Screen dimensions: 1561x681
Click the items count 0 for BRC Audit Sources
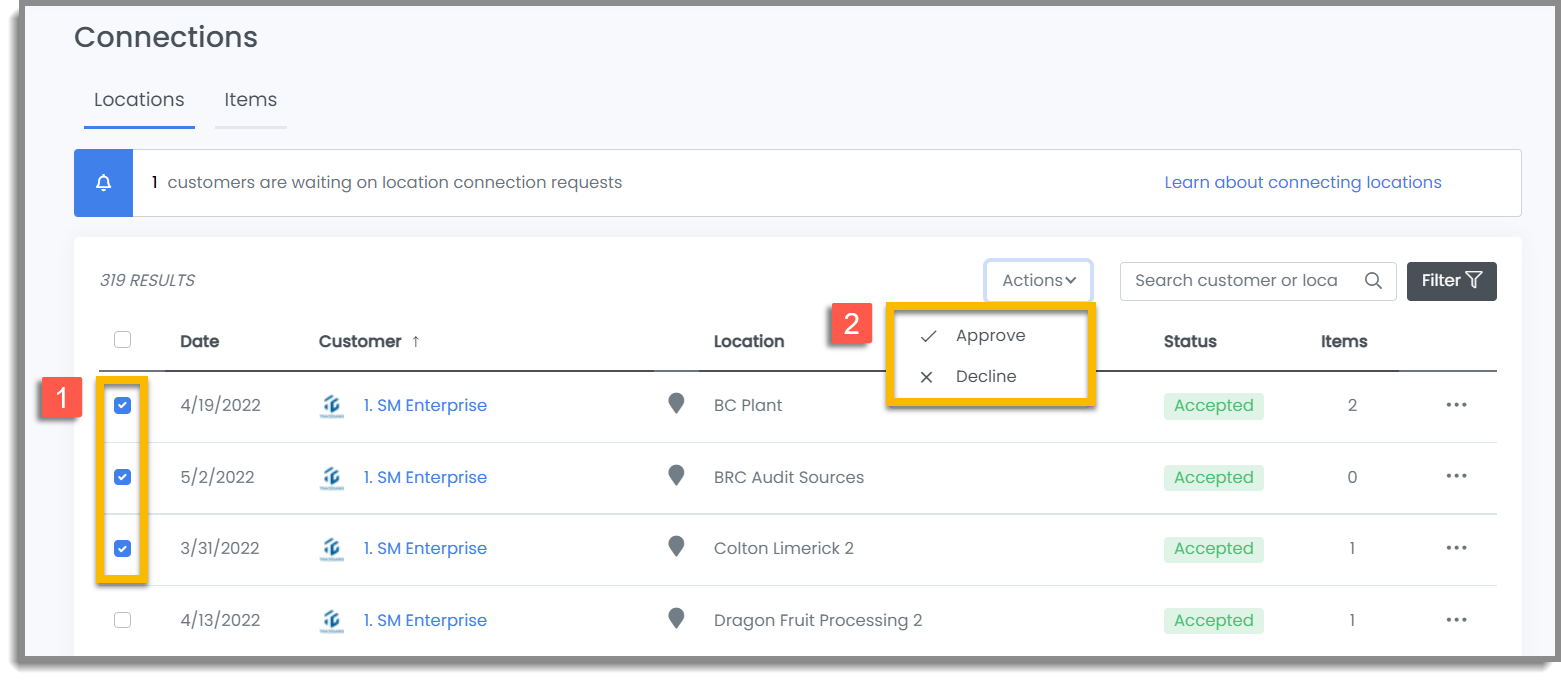(x=1352, y=478)
